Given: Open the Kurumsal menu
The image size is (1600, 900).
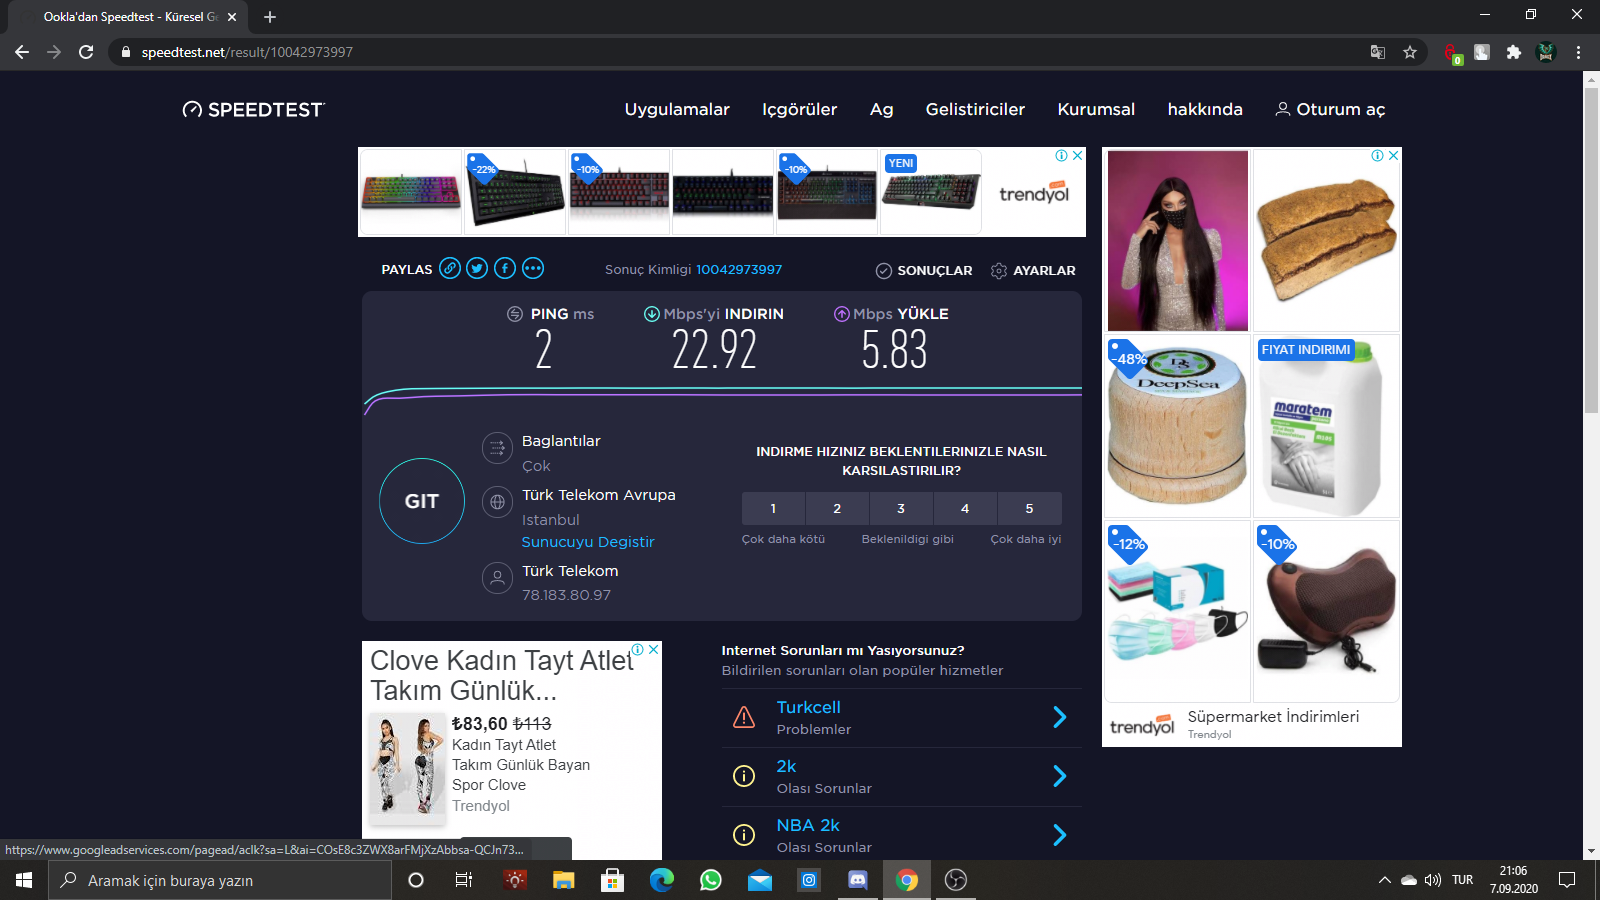Looking at the screenshot, I should click(1096, 109).
